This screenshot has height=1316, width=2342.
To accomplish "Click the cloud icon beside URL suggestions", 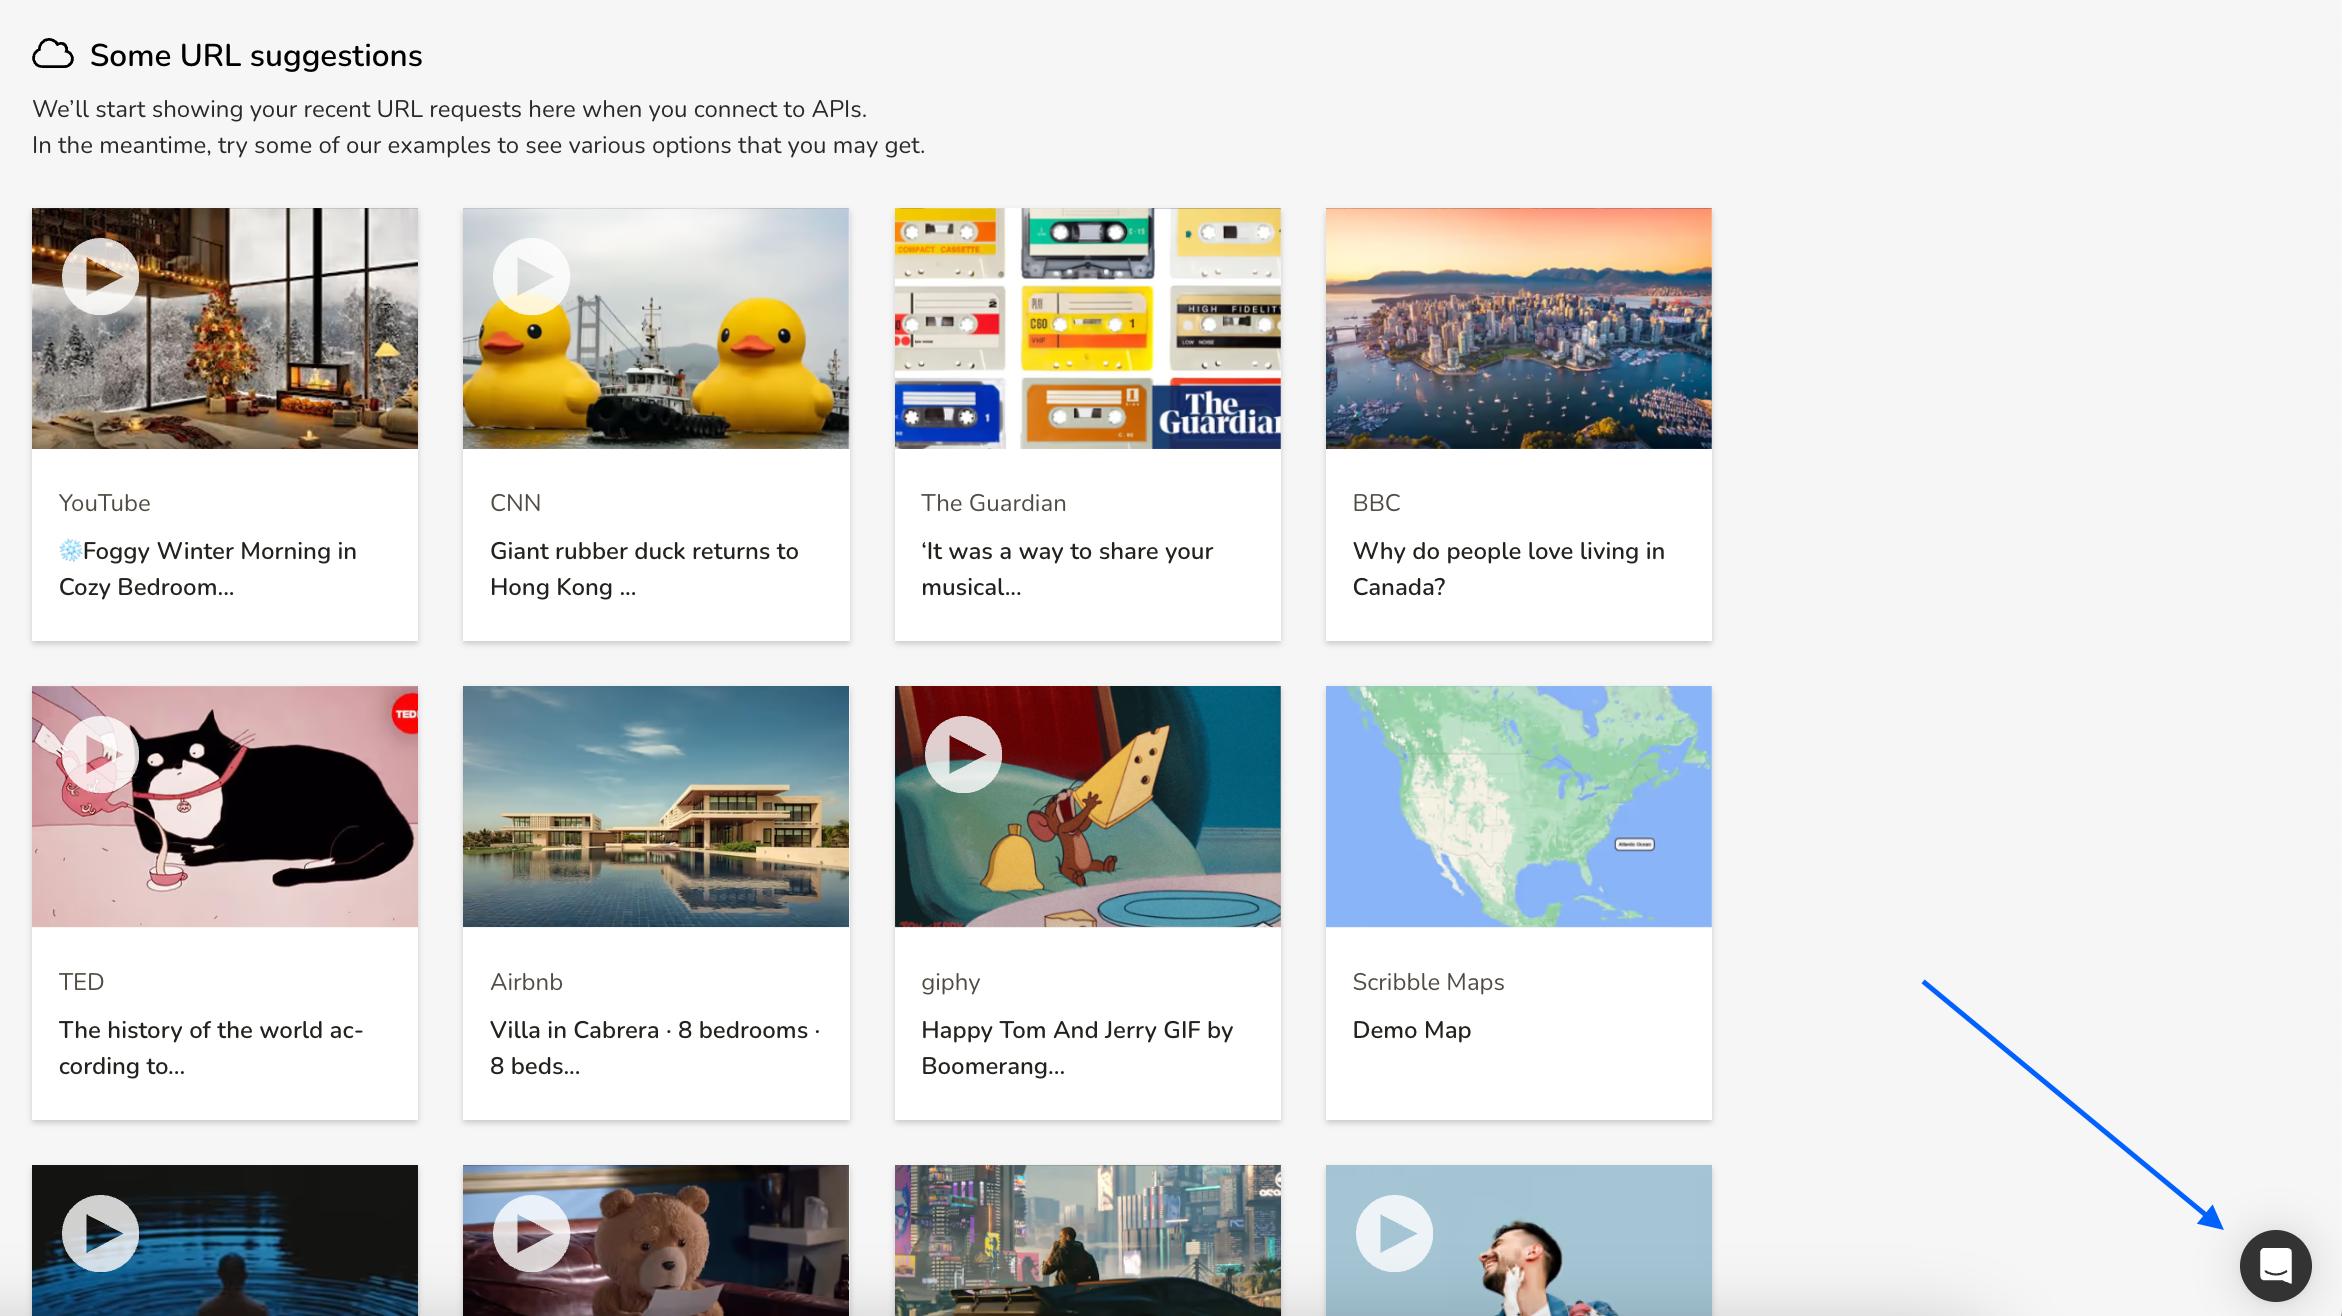I will coord(53,55).
